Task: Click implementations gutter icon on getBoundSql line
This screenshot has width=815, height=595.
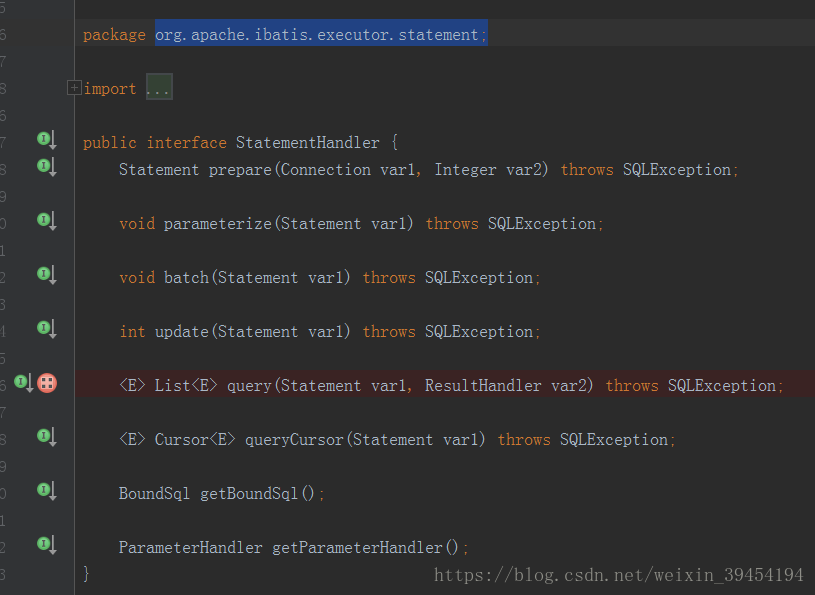Action: click(46, 492)
